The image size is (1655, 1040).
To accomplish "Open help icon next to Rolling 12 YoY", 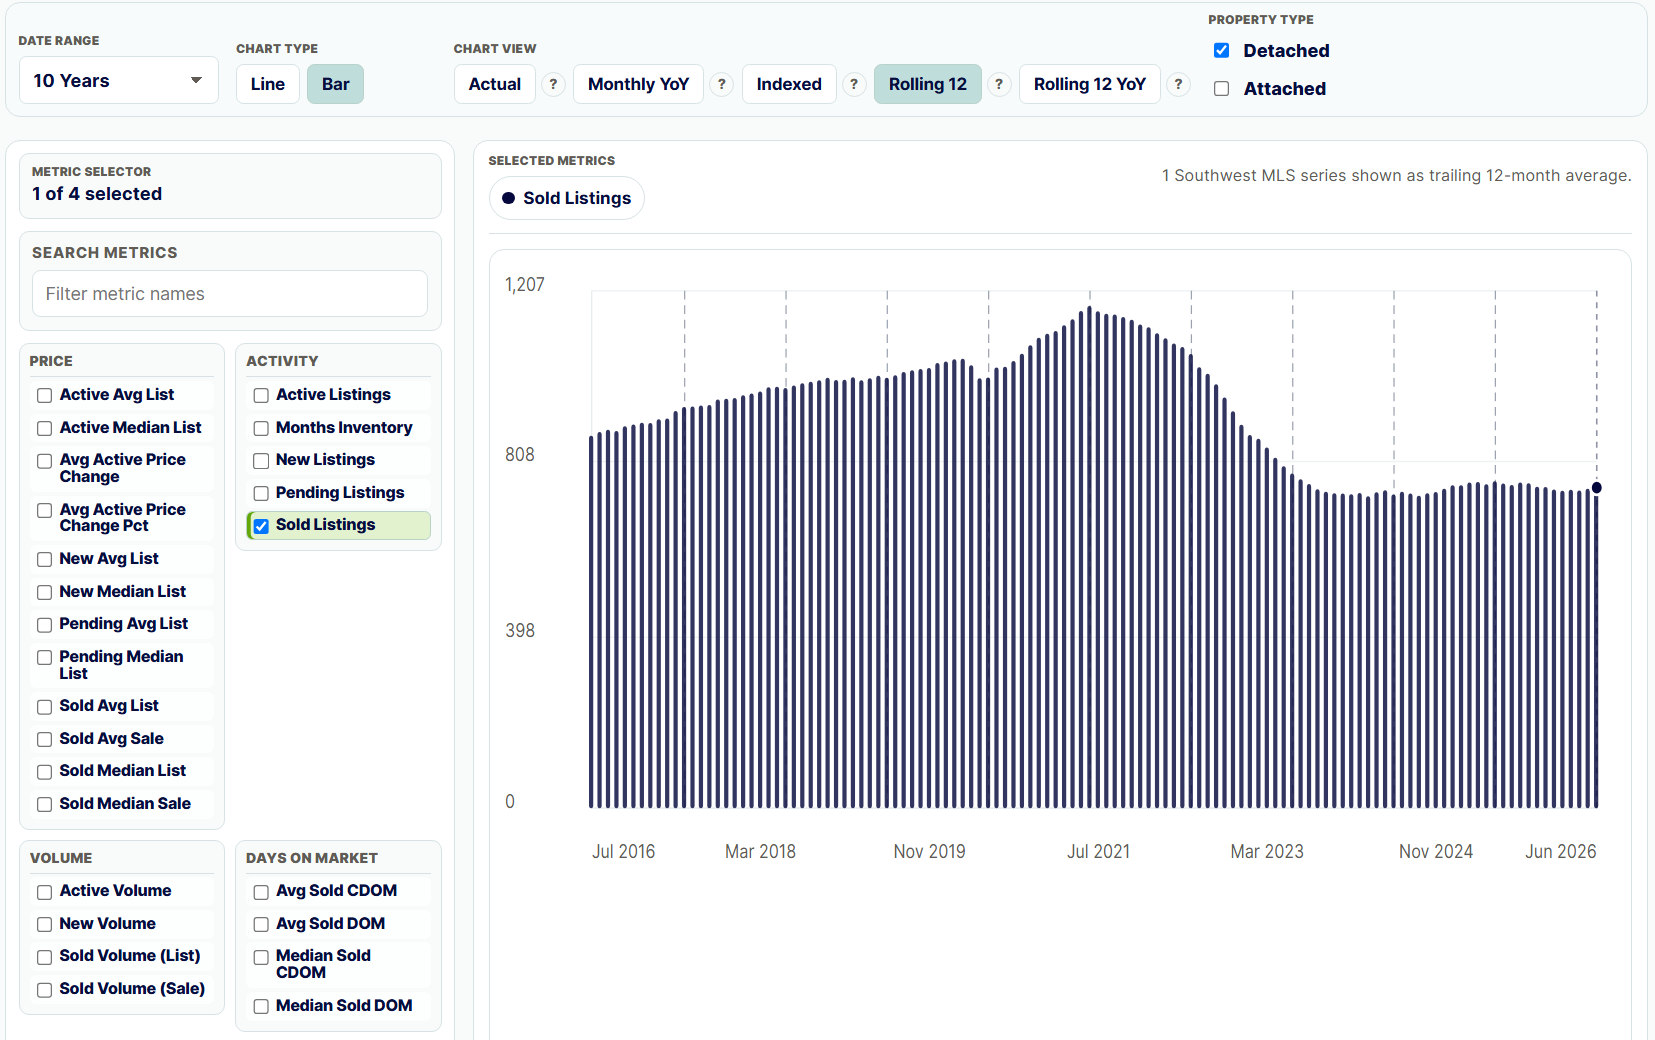I will click(x=1178, y=85).
